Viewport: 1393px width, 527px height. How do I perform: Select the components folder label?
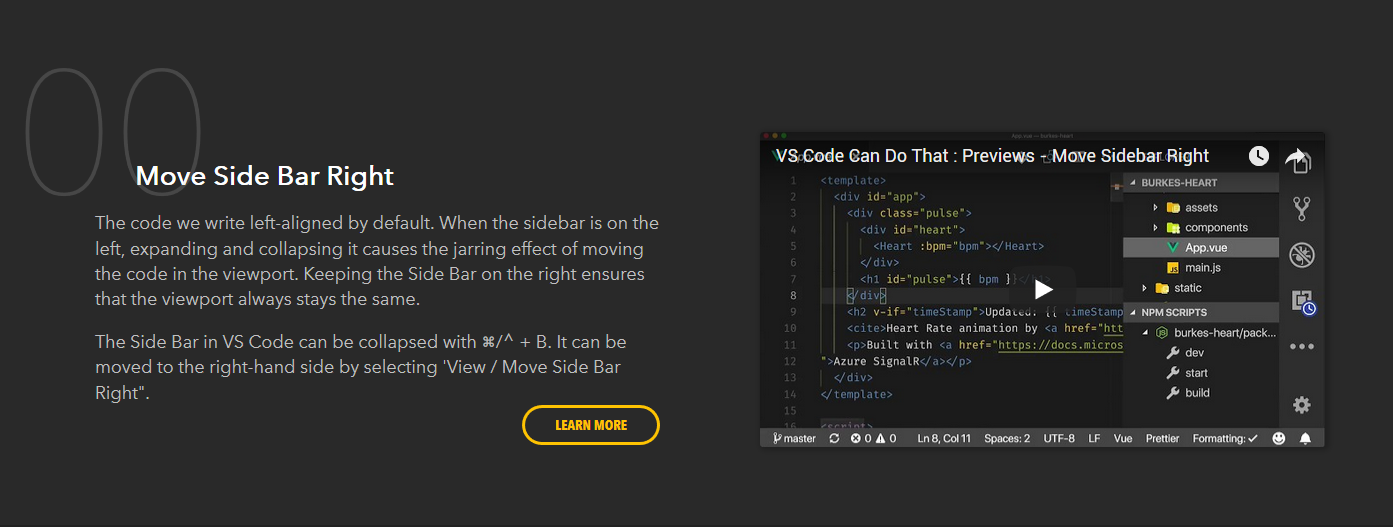1216,227
